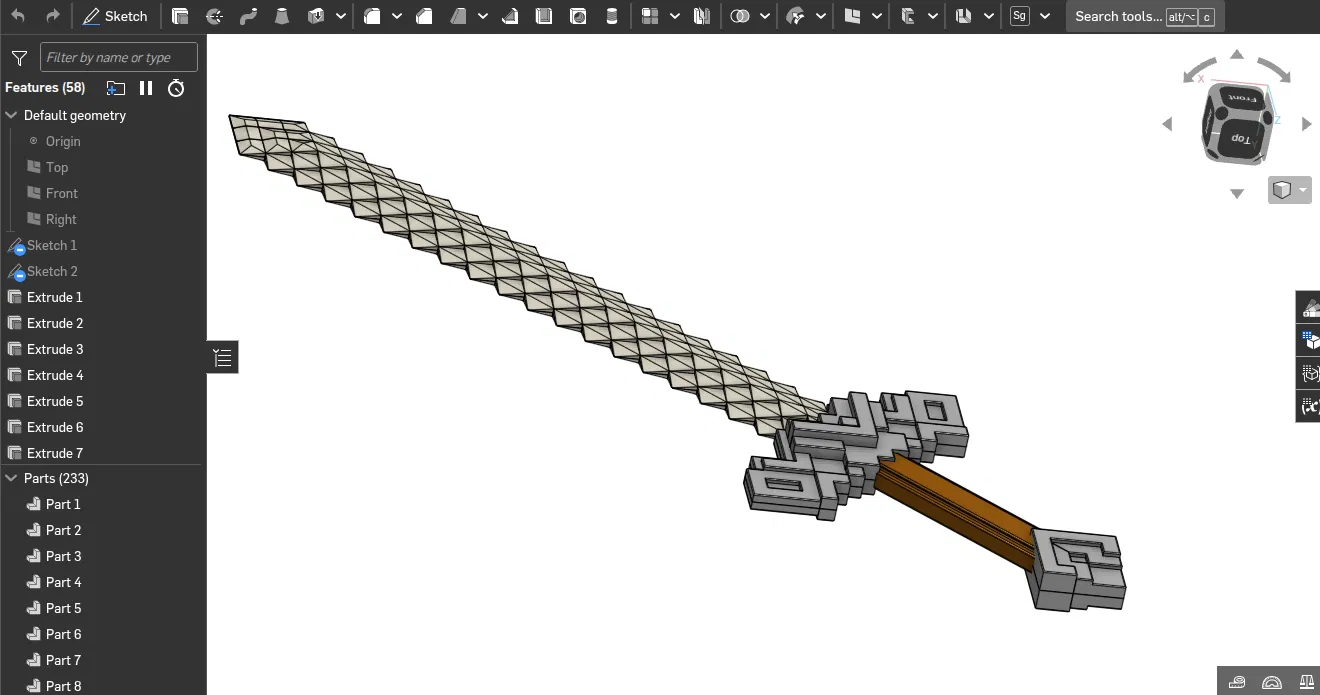The width and height of the screenshot is (1320, 695).
Task: Select the Draft tool
Action: click(458, 16)
